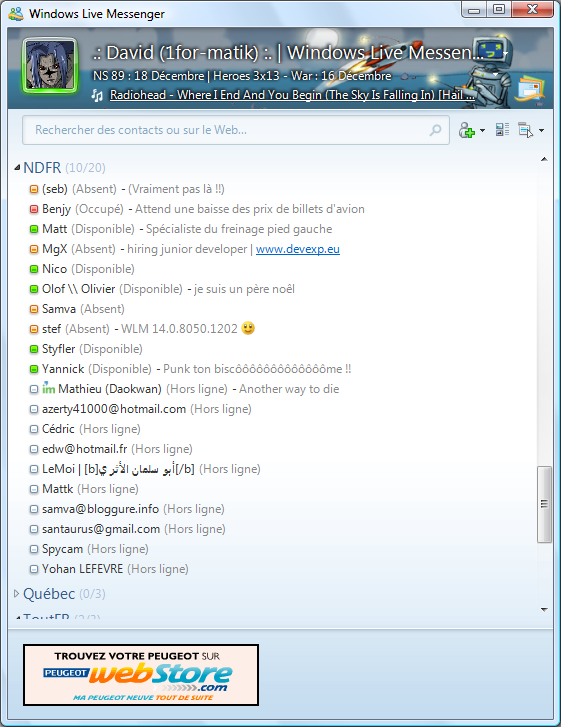Click the available status icon for Yannick

point(34,369)
